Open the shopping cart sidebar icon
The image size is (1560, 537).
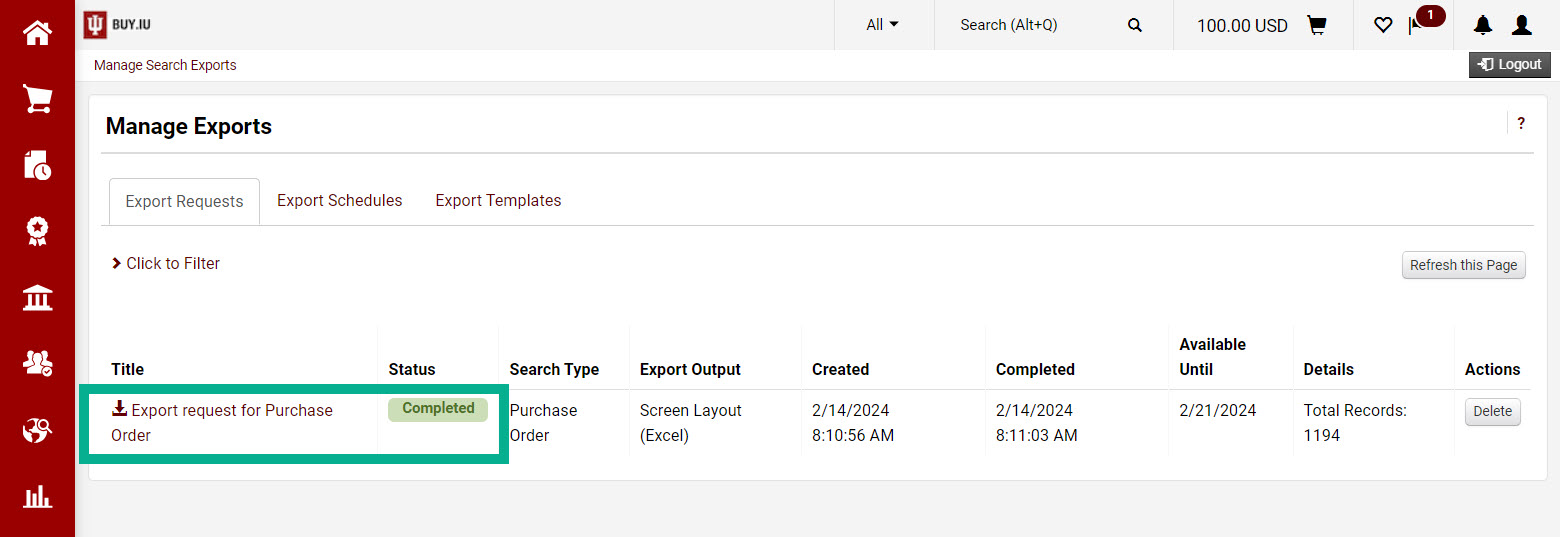pyautogui.click(x=37, y=99)
